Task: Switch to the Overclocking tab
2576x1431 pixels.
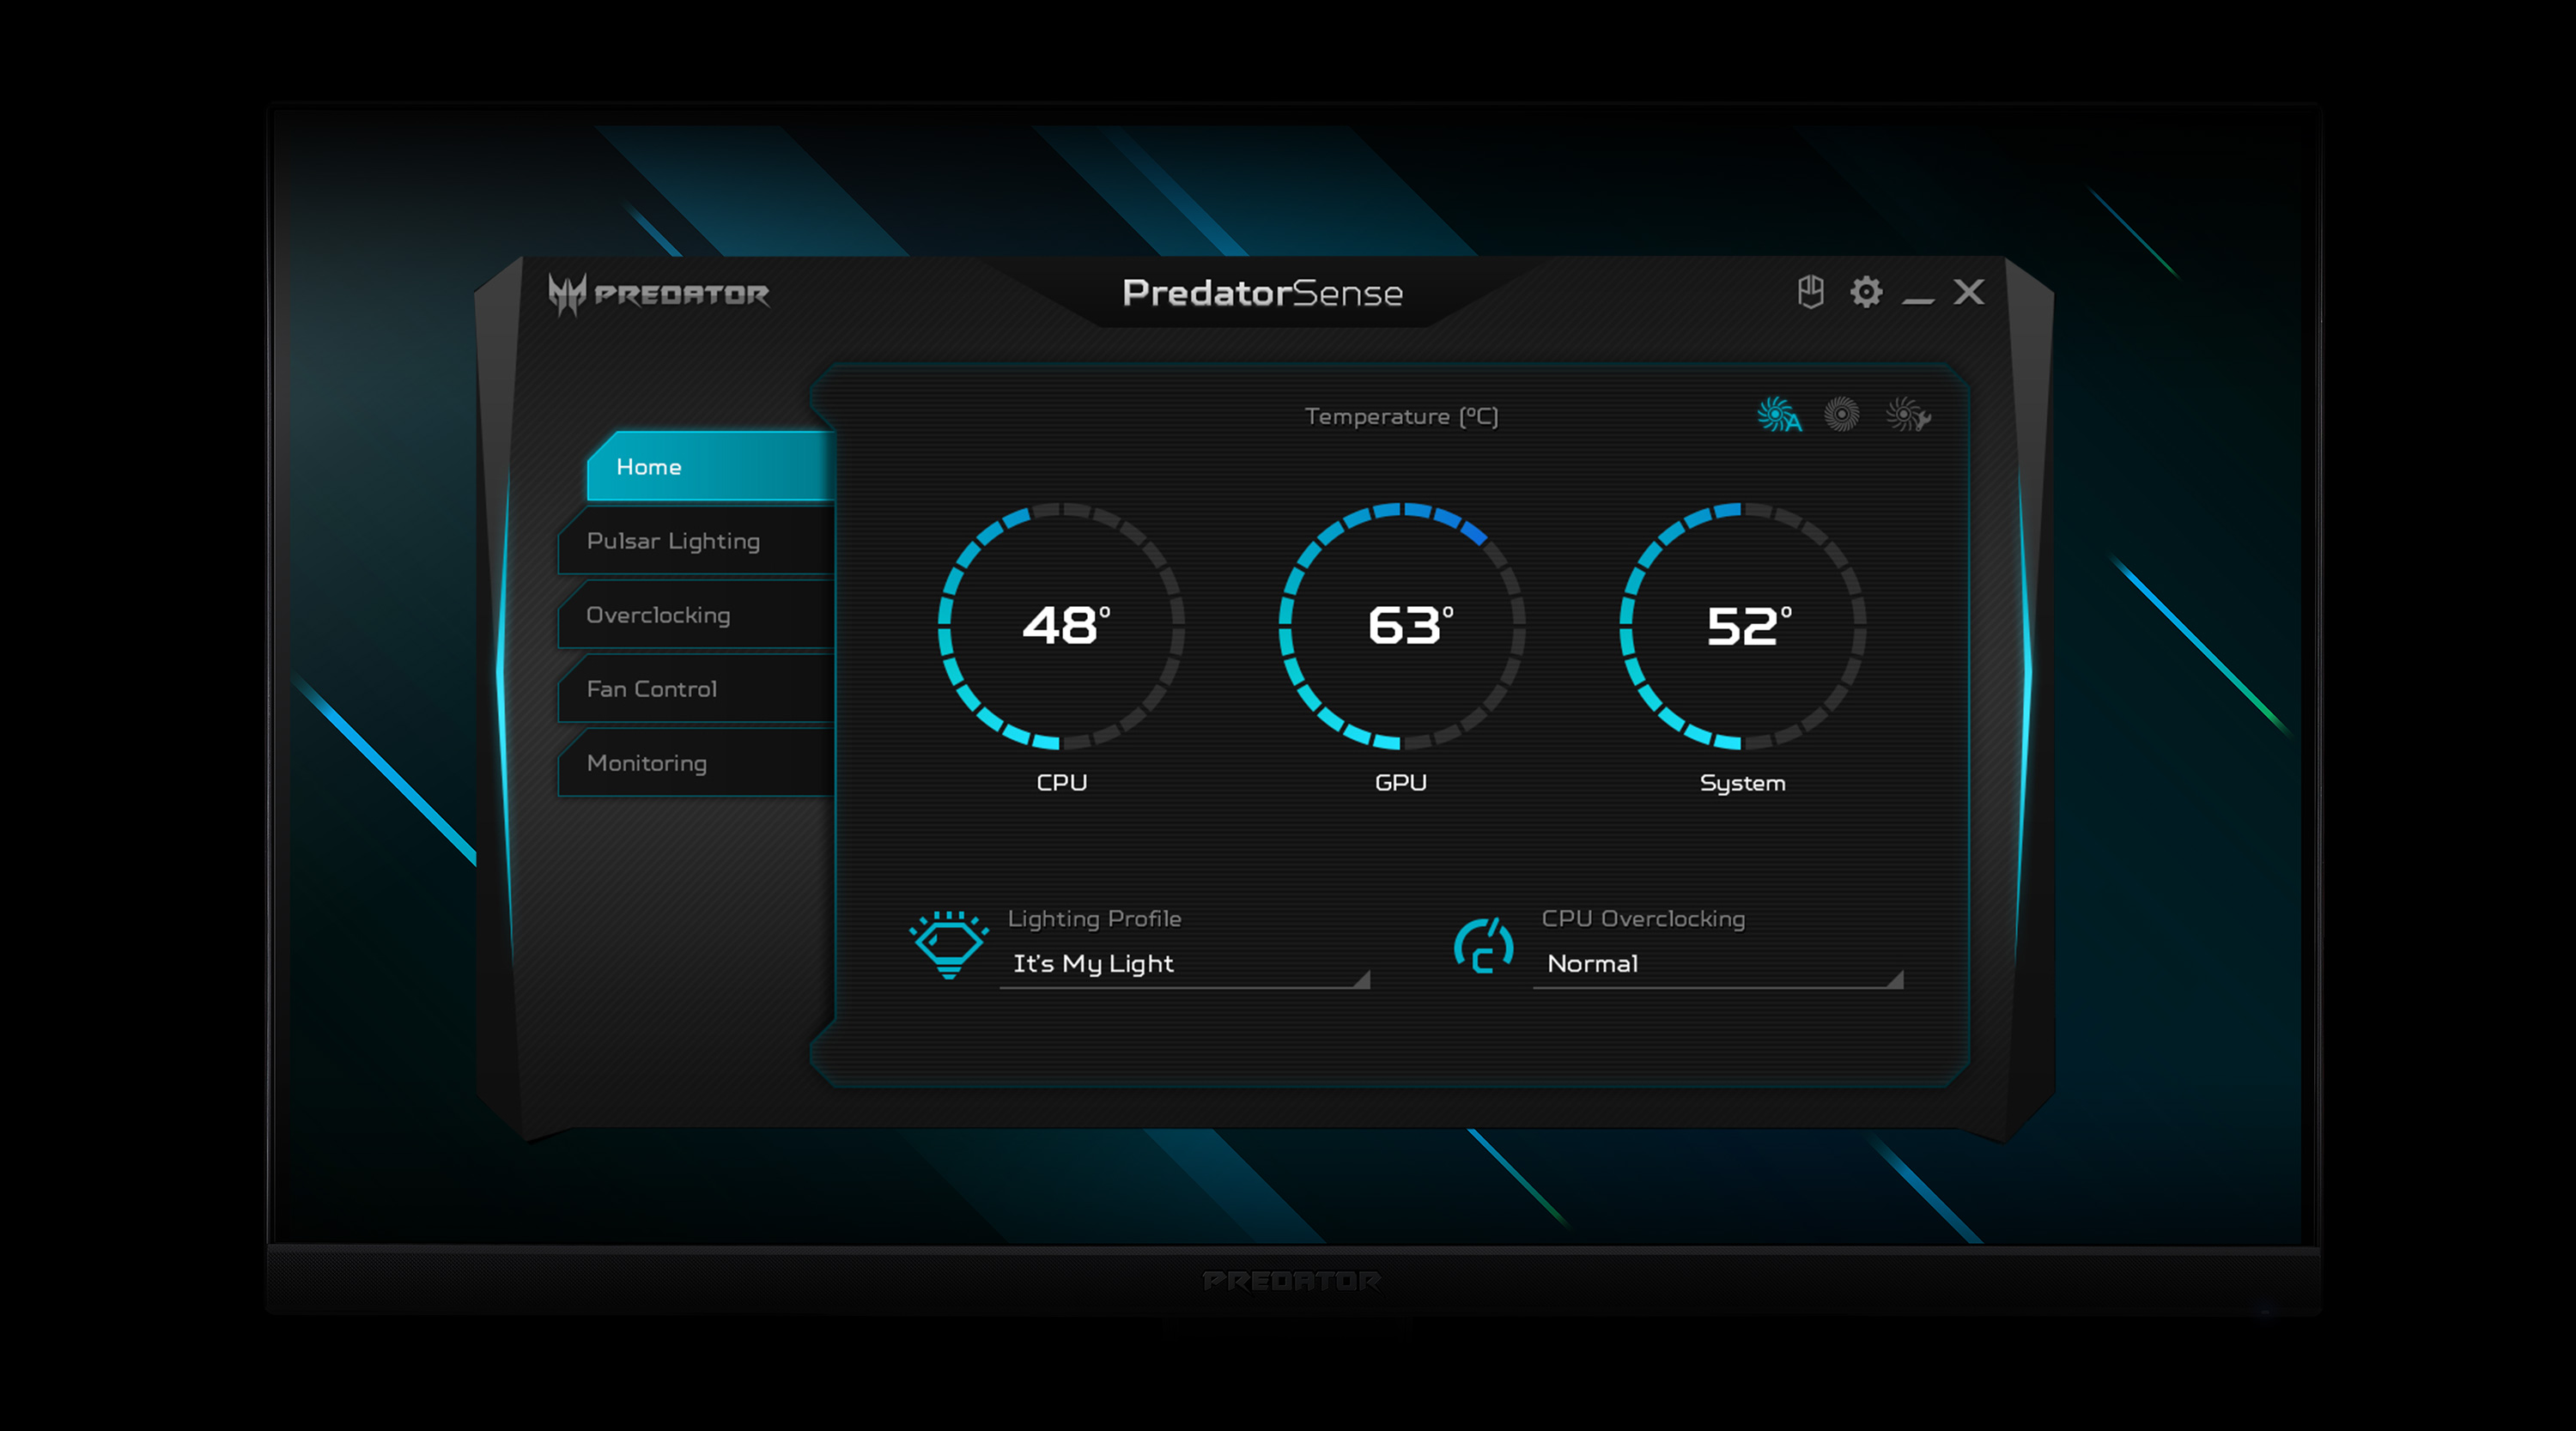Action: [697, 615]
